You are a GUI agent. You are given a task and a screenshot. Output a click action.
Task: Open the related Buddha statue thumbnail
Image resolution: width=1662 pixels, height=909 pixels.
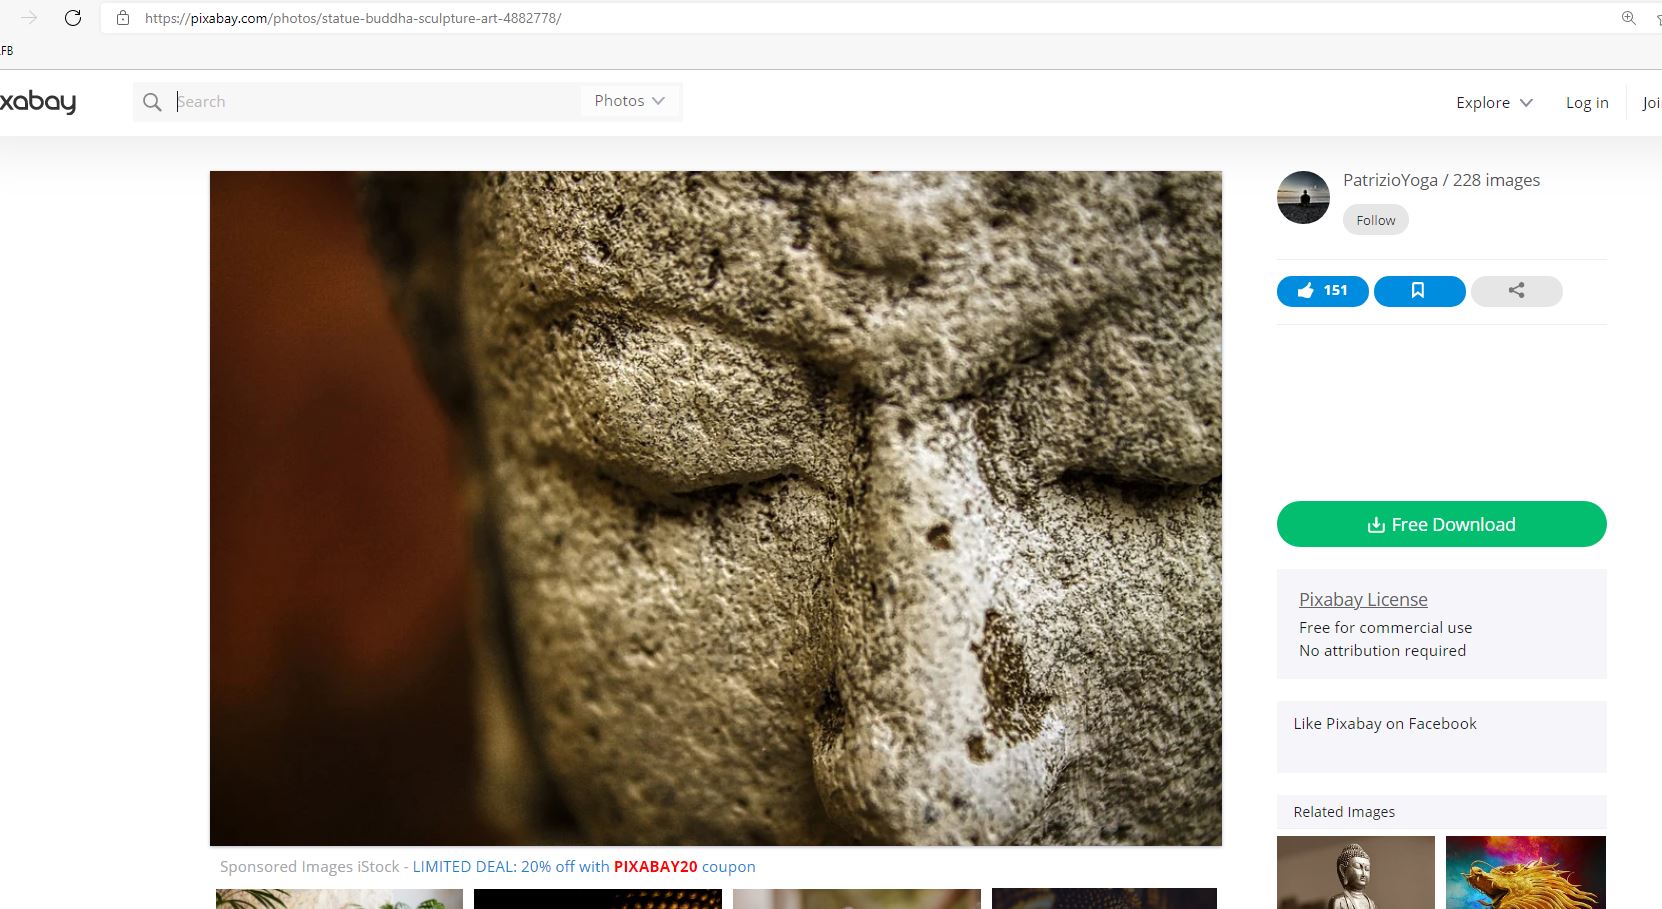point(1355,872)
